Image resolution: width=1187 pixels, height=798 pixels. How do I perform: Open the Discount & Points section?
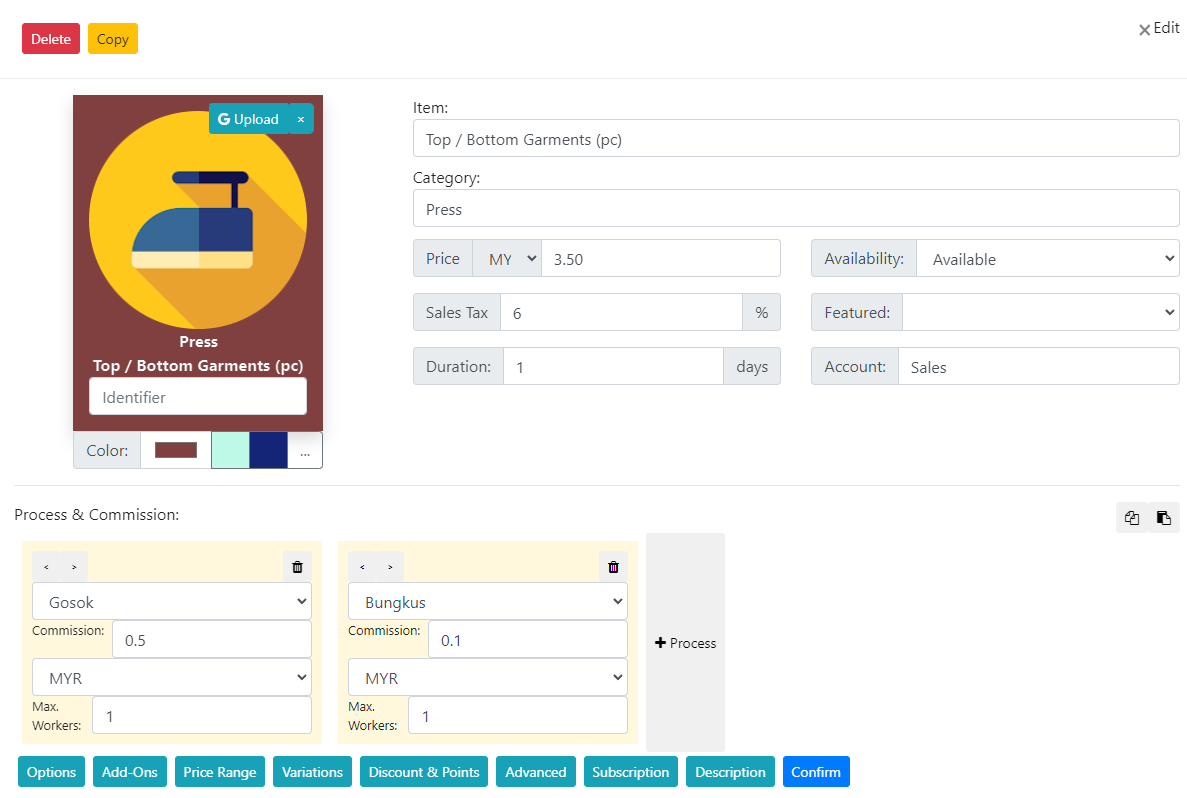(x=423, y=771)
